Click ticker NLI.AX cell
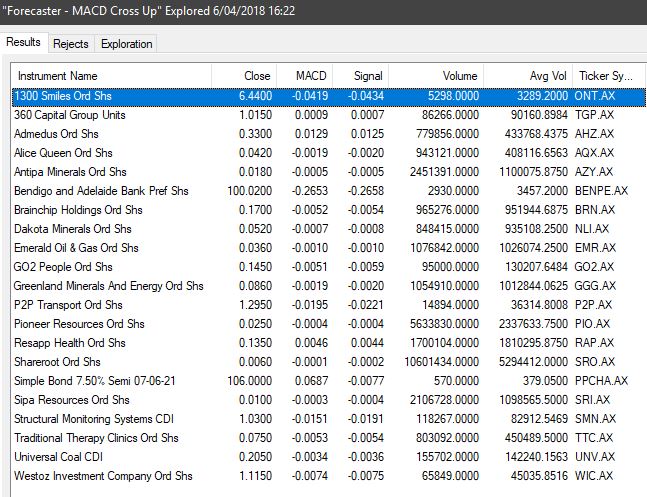The height and width of the screenshot is (497, 647). pyautogui.click(x=592, y=229)
